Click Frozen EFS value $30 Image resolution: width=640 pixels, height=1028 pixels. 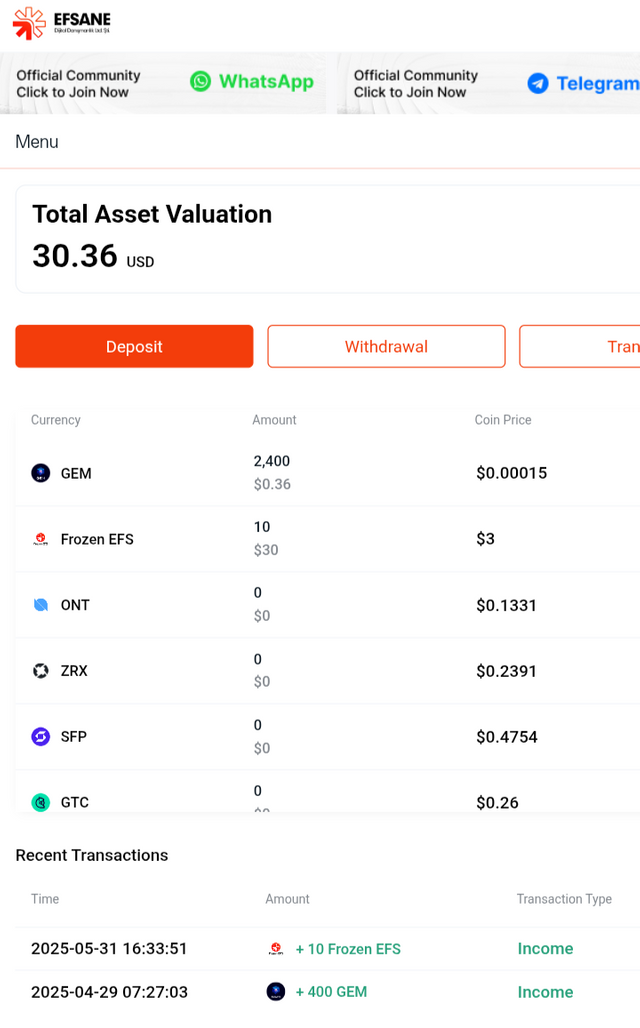pyautogui.click(x=266, y=549)
